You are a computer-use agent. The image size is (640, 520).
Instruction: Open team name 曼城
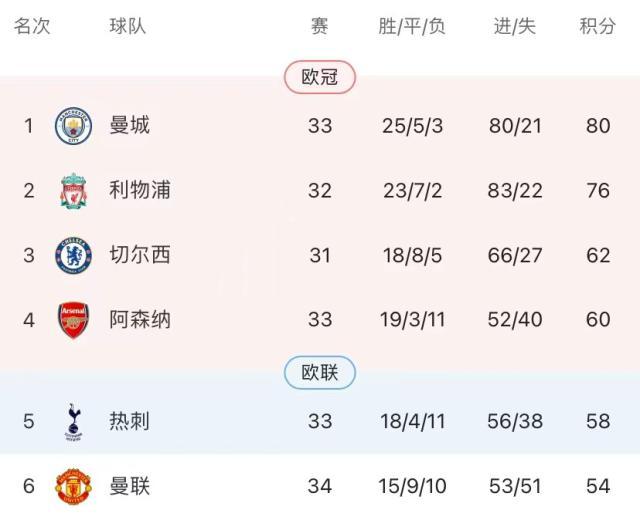pos(130,126)
